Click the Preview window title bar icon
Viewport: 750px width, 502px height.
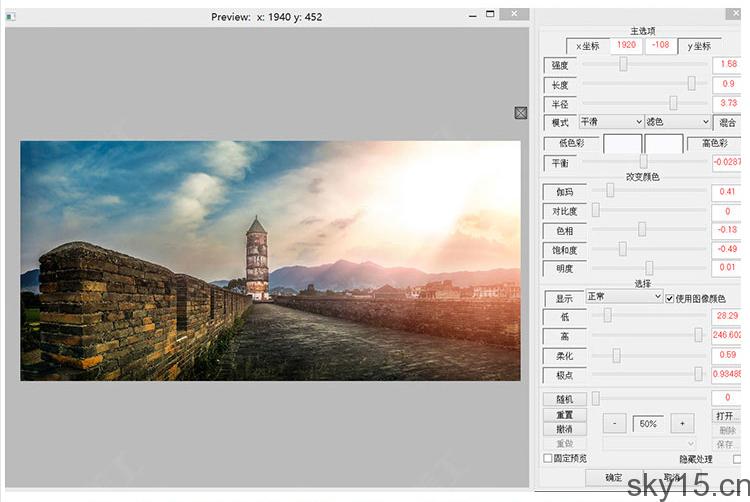tap(11, 17)
